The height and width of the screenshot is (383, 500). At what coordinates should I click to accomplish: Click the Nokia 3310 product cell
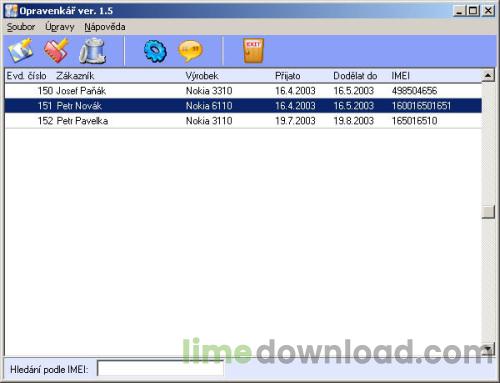click(x=209, y=91)
